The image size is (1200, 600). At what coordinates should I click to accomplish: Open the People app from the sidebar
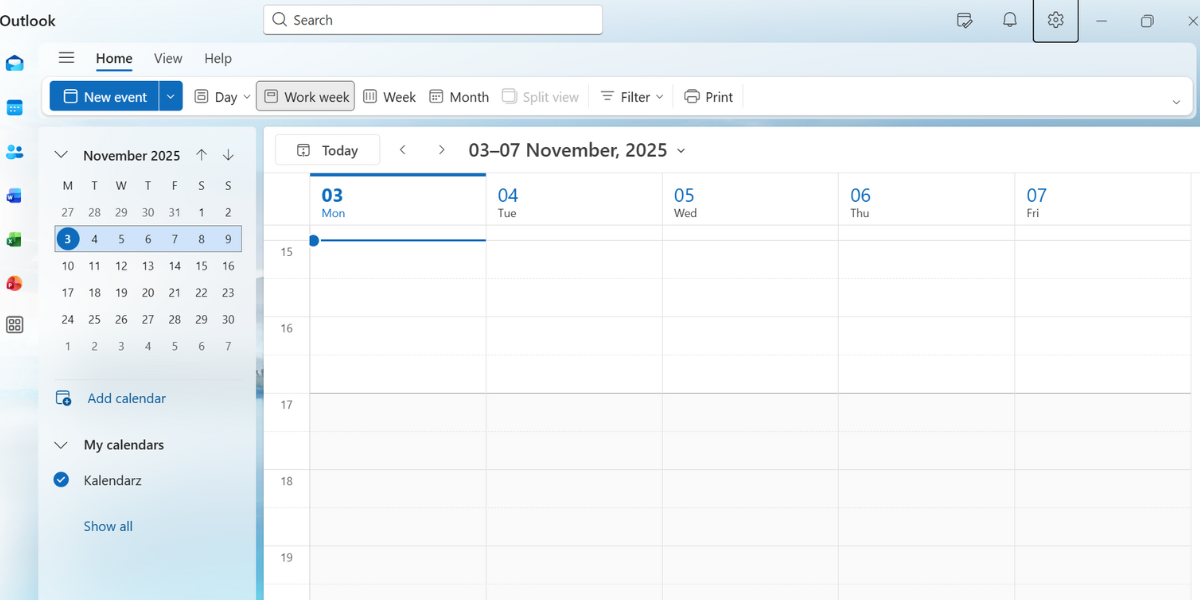[14, 152]
